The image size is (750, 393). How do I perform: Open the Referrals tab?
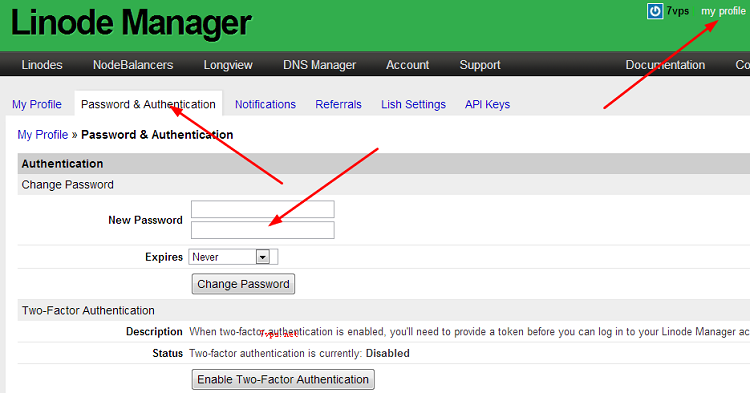tap(338, 104)
